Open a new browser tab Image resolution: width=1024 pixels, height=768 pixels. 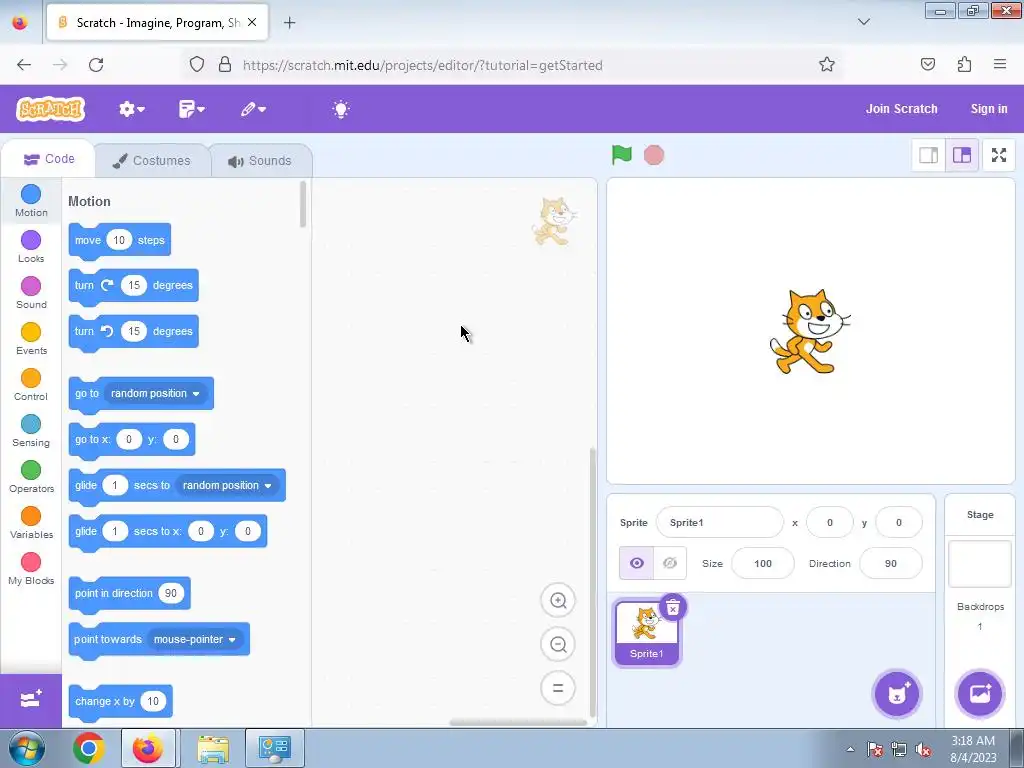tap(289, 23)
